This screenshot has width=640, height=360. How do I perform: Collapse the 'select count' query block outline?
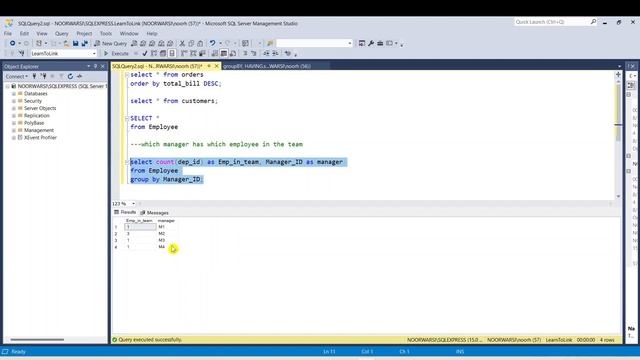click(127, 162)
